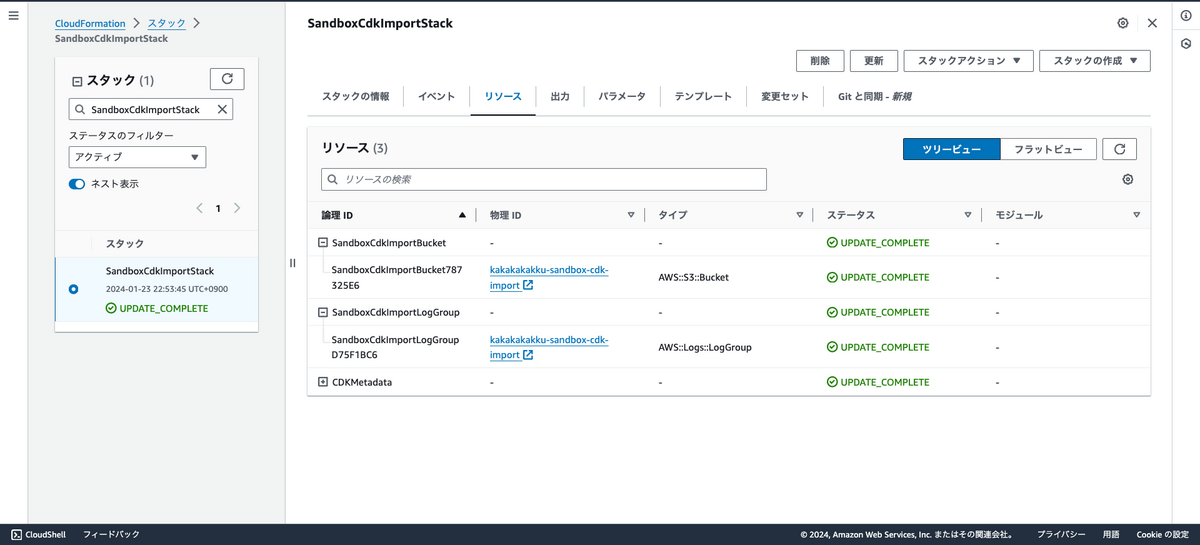Refresh the stack list
This screenshot has height=545, width=1200.
[x=227, y=79]
